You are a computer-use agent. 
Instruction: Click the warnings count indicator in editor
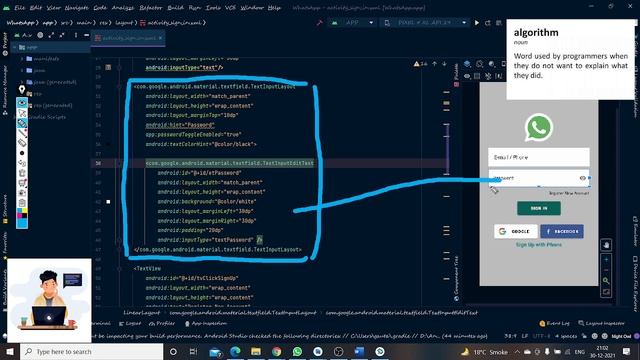420,64
